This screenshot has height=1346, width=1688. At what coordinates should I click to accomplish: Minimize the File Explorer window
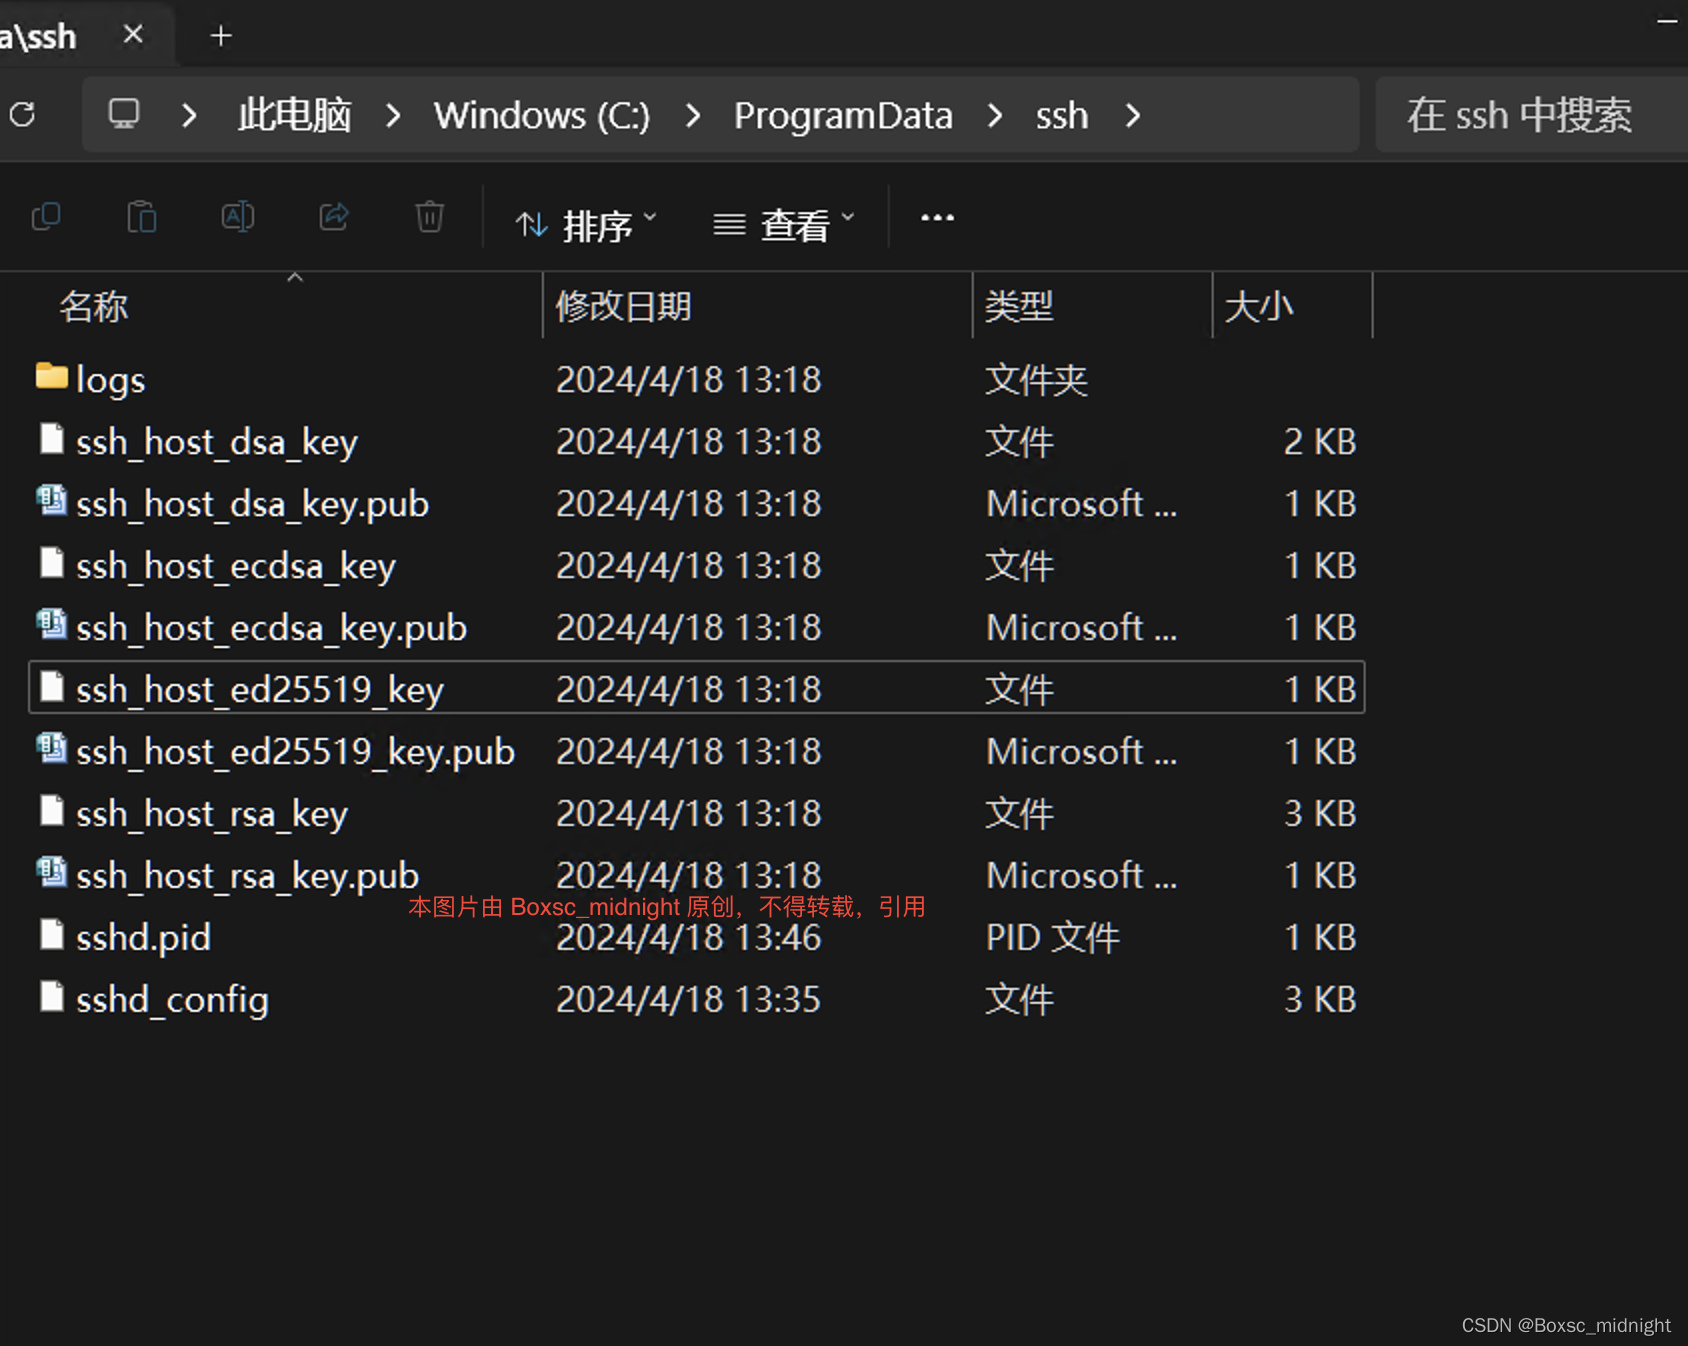1666,21
